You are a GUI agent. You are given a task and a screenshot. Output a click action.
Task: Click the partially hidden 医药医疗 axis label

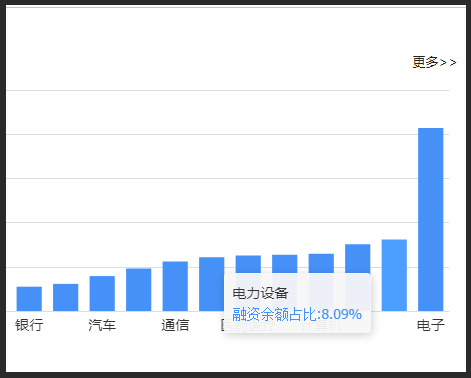248,325
